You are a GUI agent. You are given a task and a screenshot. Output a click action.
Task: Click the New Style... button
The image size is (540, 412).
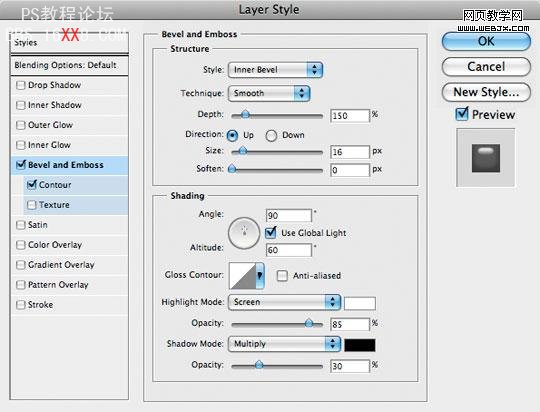click(x=486, y=92)
